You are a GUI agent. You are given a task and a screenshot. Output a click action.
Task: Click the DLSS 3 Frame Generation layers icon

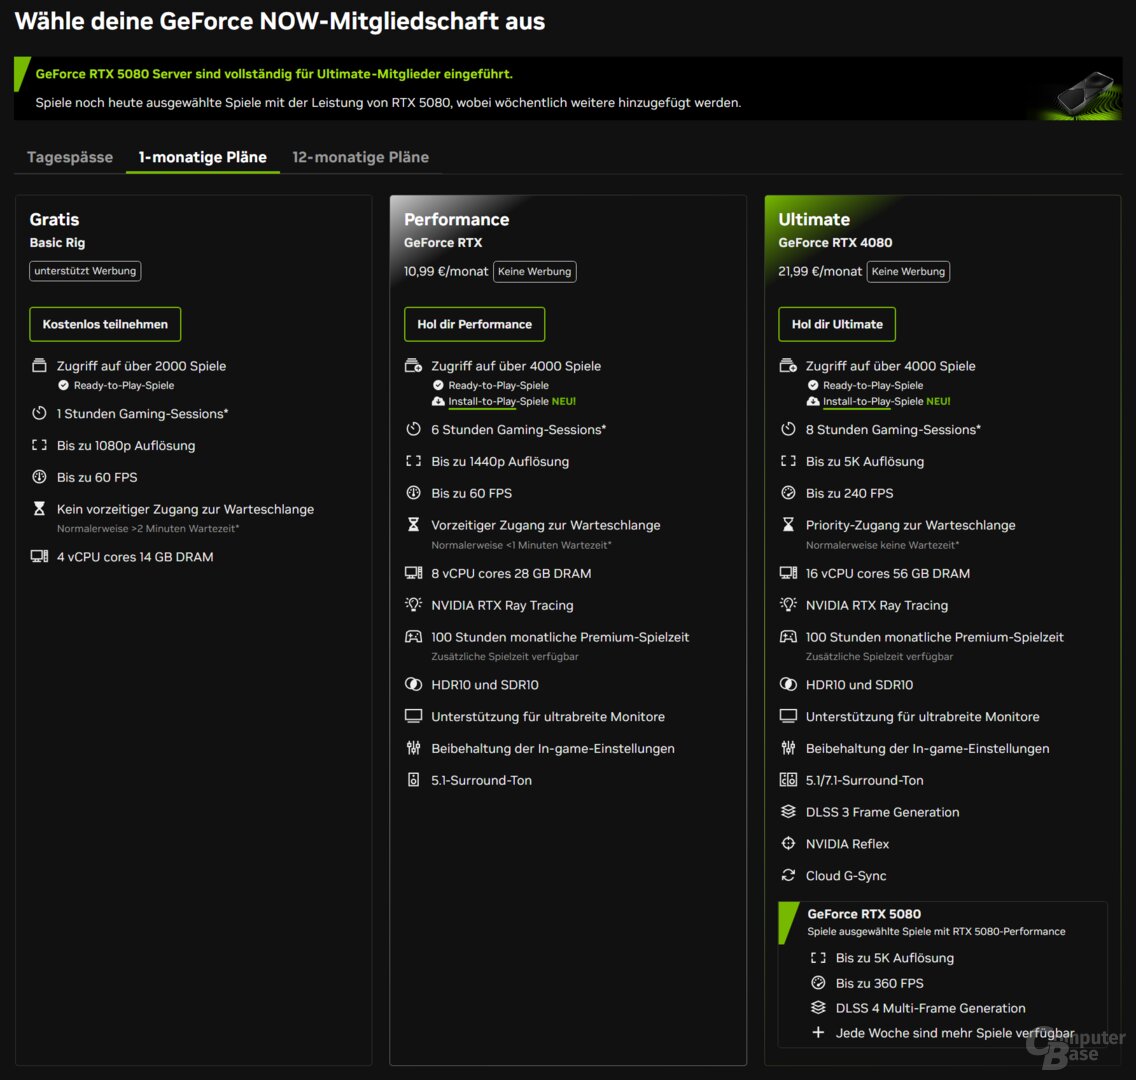[787, 812]
